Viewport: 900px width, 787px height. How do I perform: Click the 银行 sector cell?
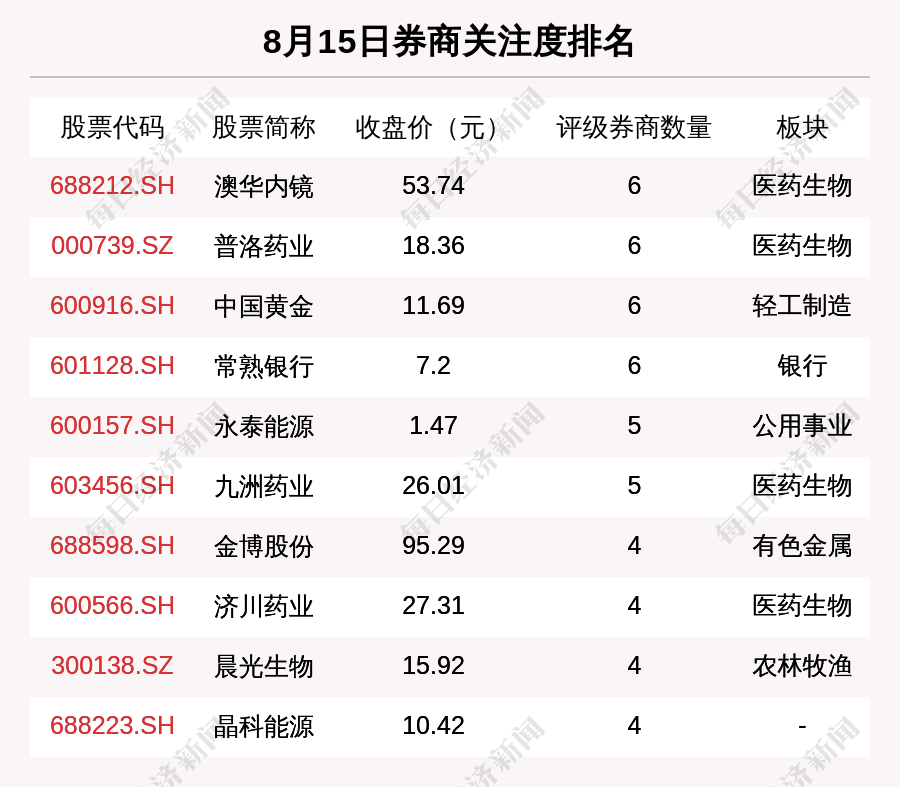point(802,366)
